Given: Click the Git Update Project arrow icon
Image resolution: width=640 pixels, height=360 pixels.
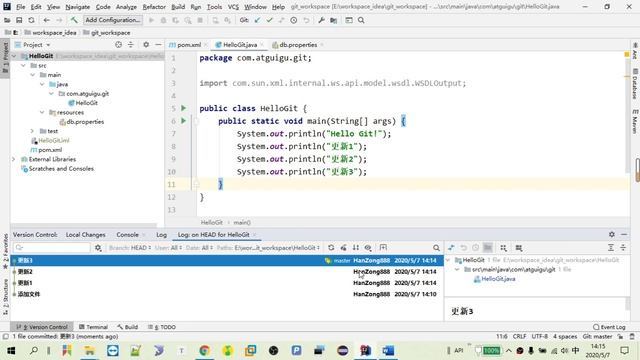Looking at the screenshot, I should tap(257, 20).
